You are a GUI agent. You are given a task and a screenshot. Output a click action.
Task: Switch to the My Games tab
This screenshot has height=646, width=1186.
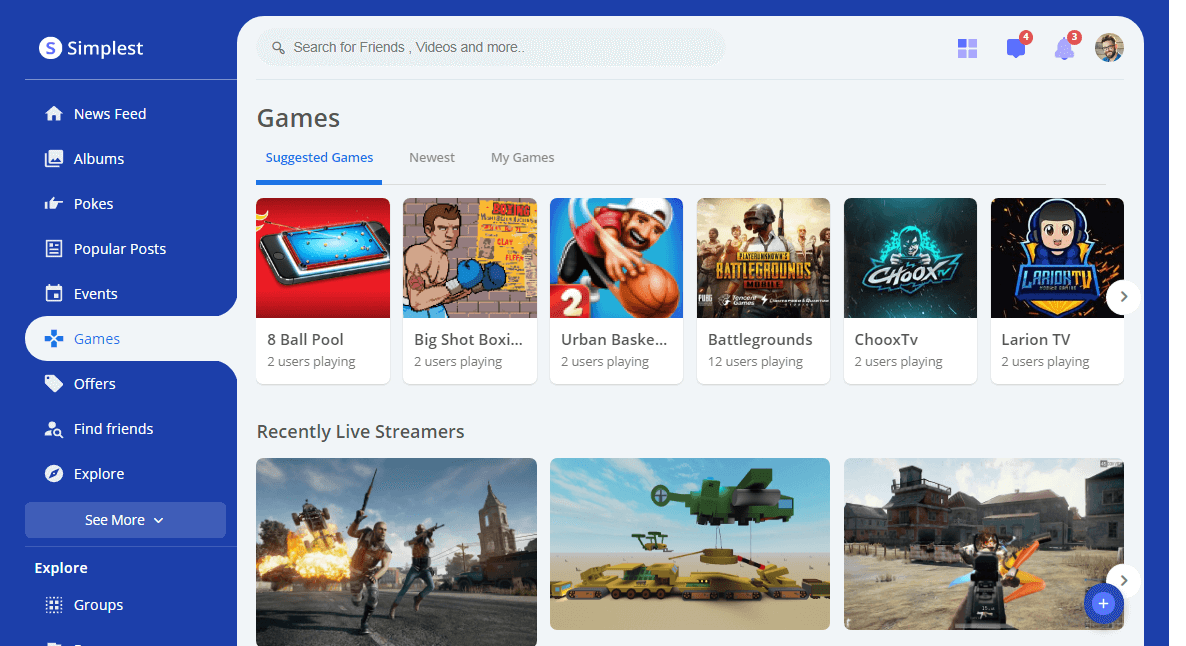coord(522,158)
